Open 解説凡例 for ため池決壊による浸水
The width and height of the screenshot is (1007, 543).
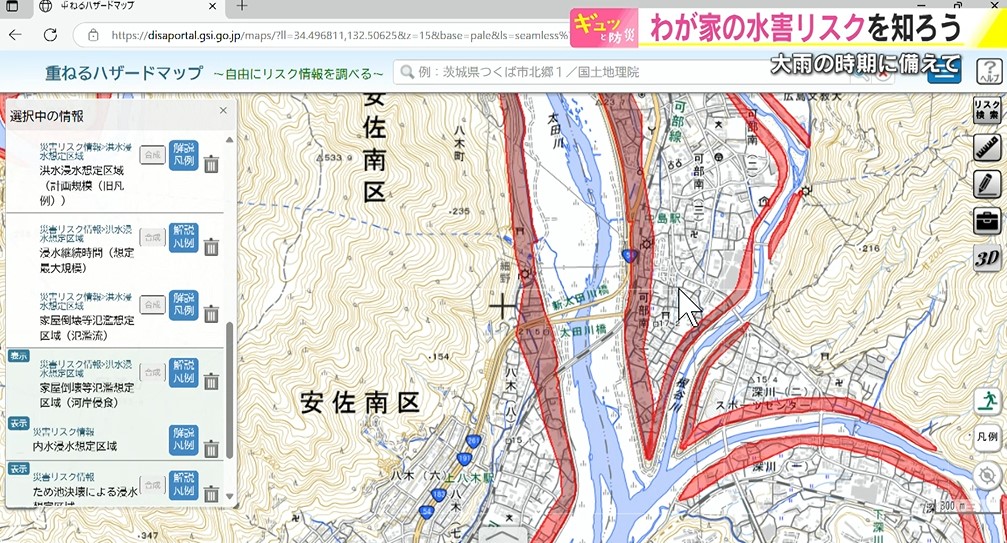click(x=184, y=485)
